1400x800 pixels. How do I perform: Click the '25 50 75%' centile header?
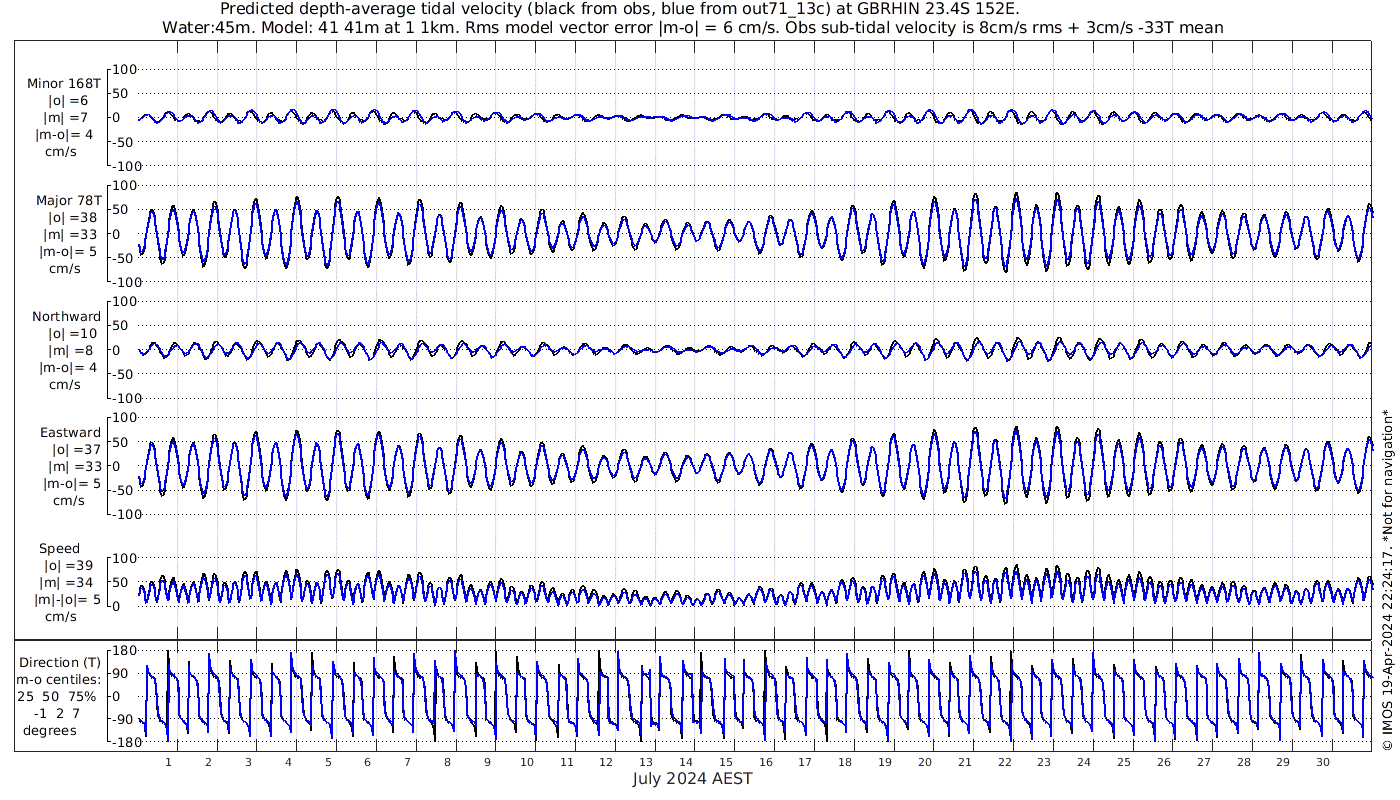(58, 696)
